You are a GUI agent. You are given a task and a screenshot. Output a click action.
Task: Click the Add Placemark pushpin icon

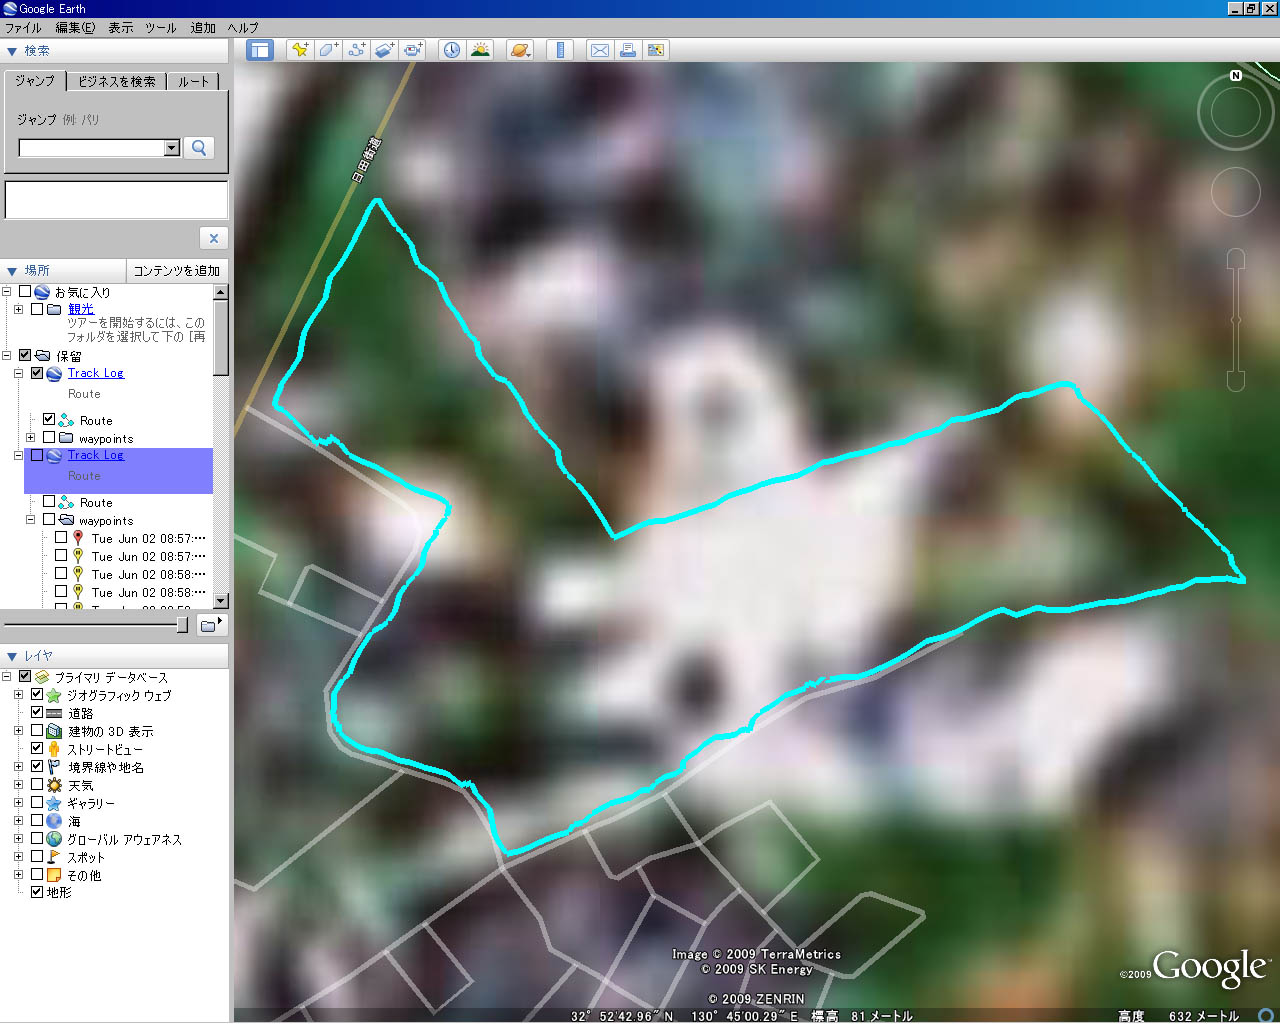299,50
